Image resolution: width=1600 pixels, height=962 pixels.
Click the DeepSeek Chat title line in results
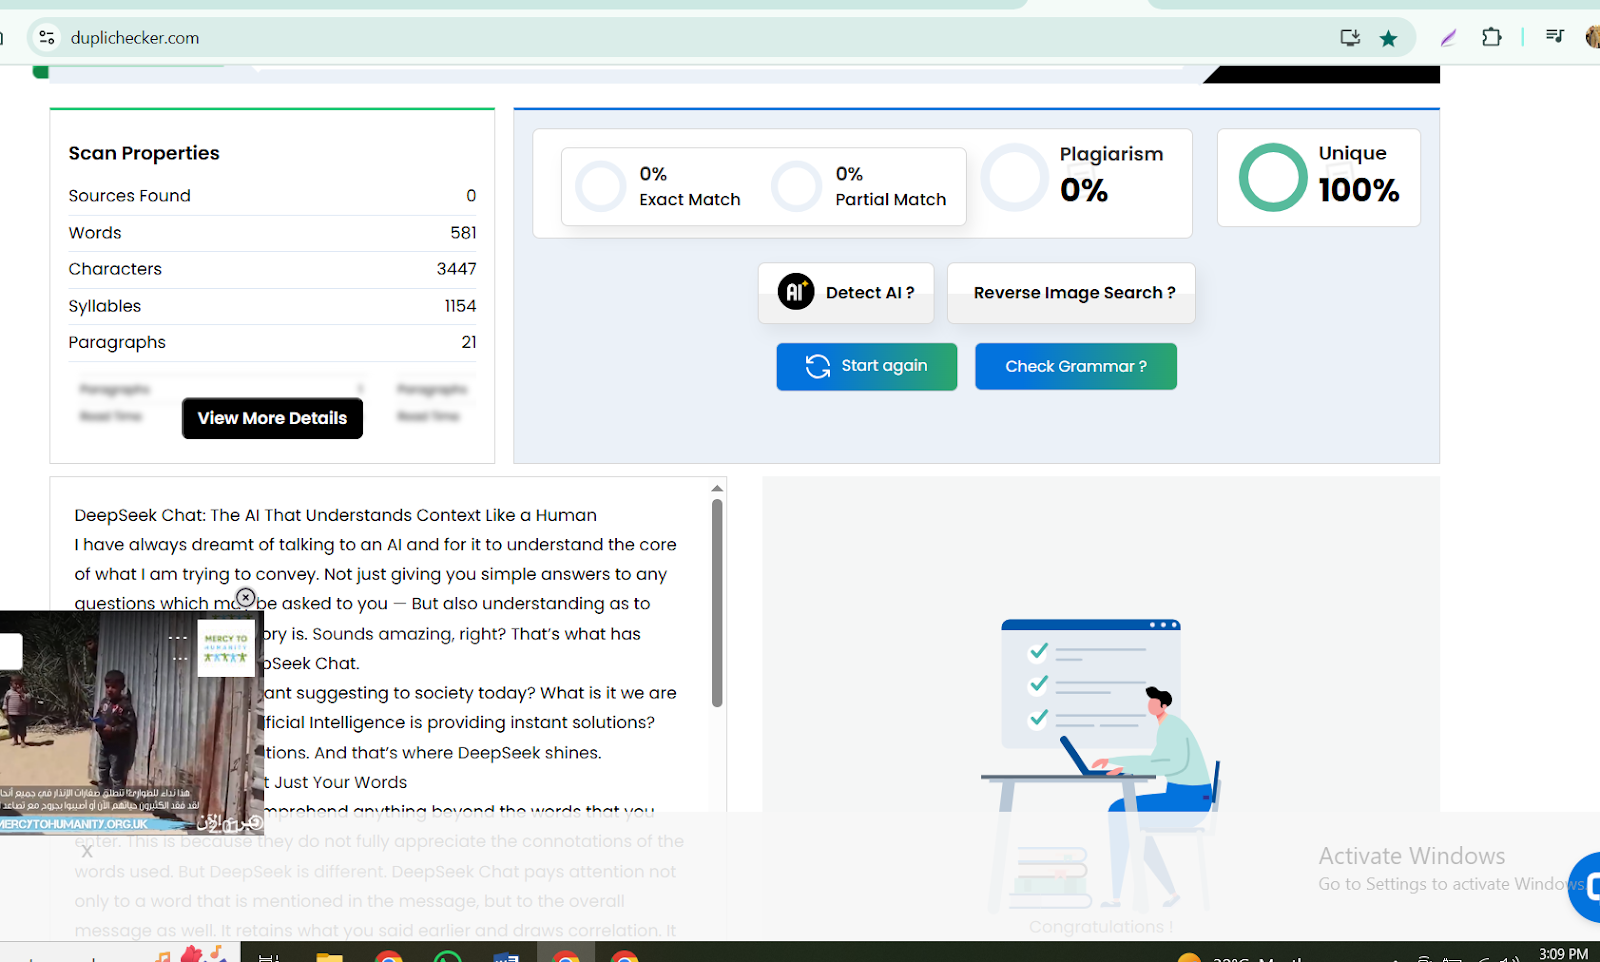pos(335,515)
